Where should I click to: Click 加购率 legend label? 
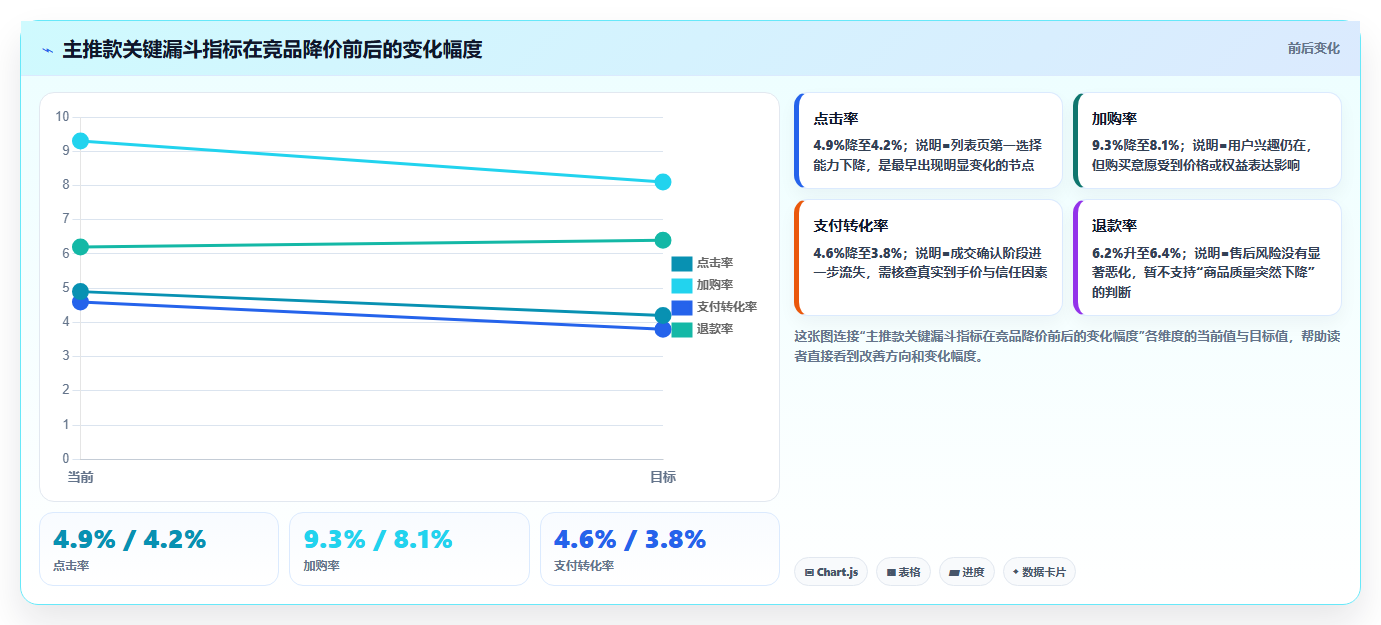[x=715, y=285]
